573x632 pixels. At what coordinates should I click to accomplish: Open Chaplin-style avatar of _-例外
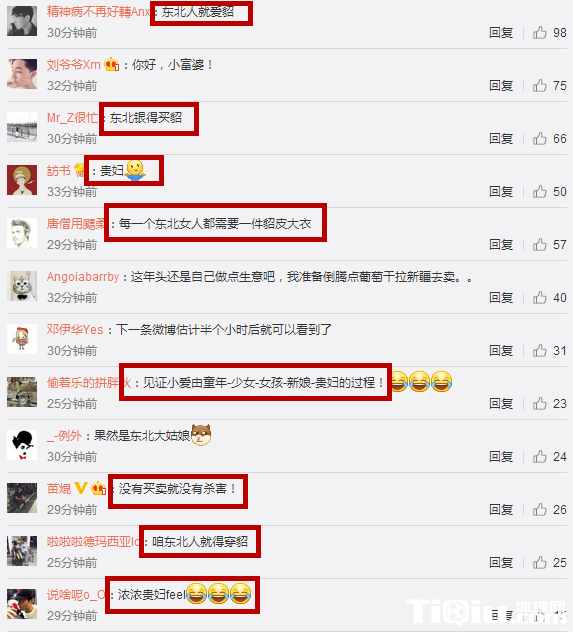[22, 445]
